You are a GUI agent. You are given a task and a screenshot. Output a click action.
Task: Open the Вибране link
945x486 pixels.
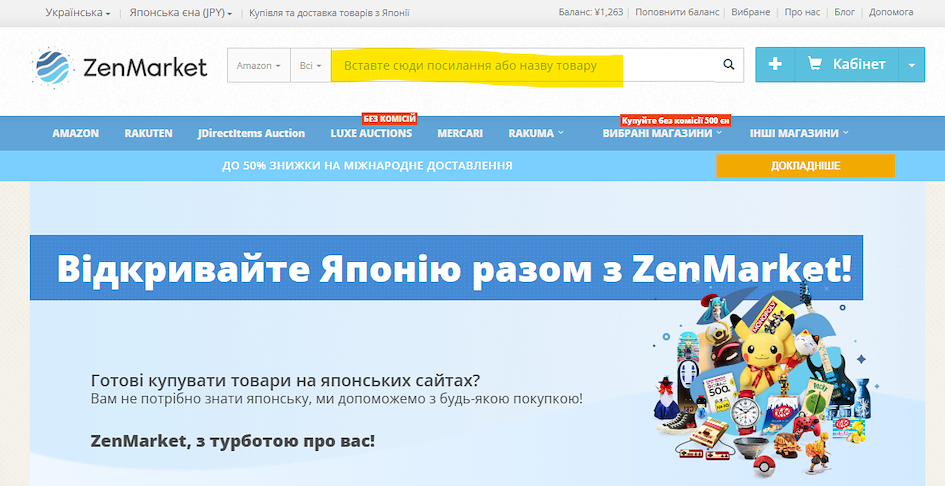pos(750,12)
